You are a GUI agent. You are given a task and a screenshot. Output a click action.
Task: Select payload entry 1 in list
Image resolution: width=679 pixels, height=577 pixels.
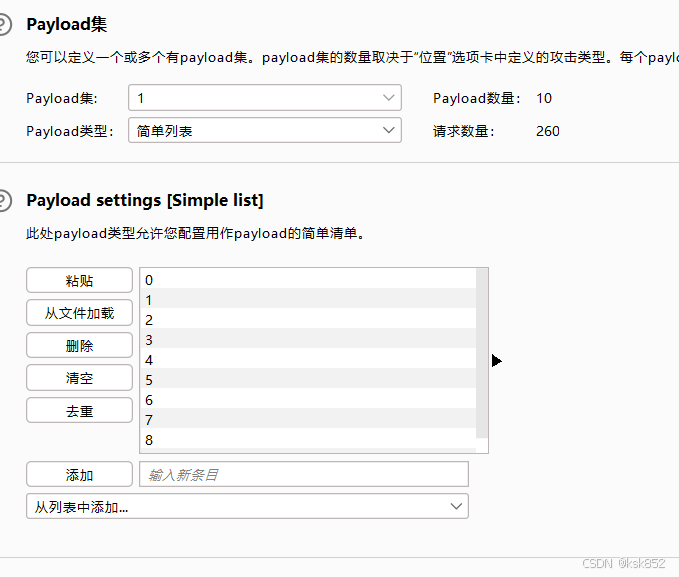(308, 298)
